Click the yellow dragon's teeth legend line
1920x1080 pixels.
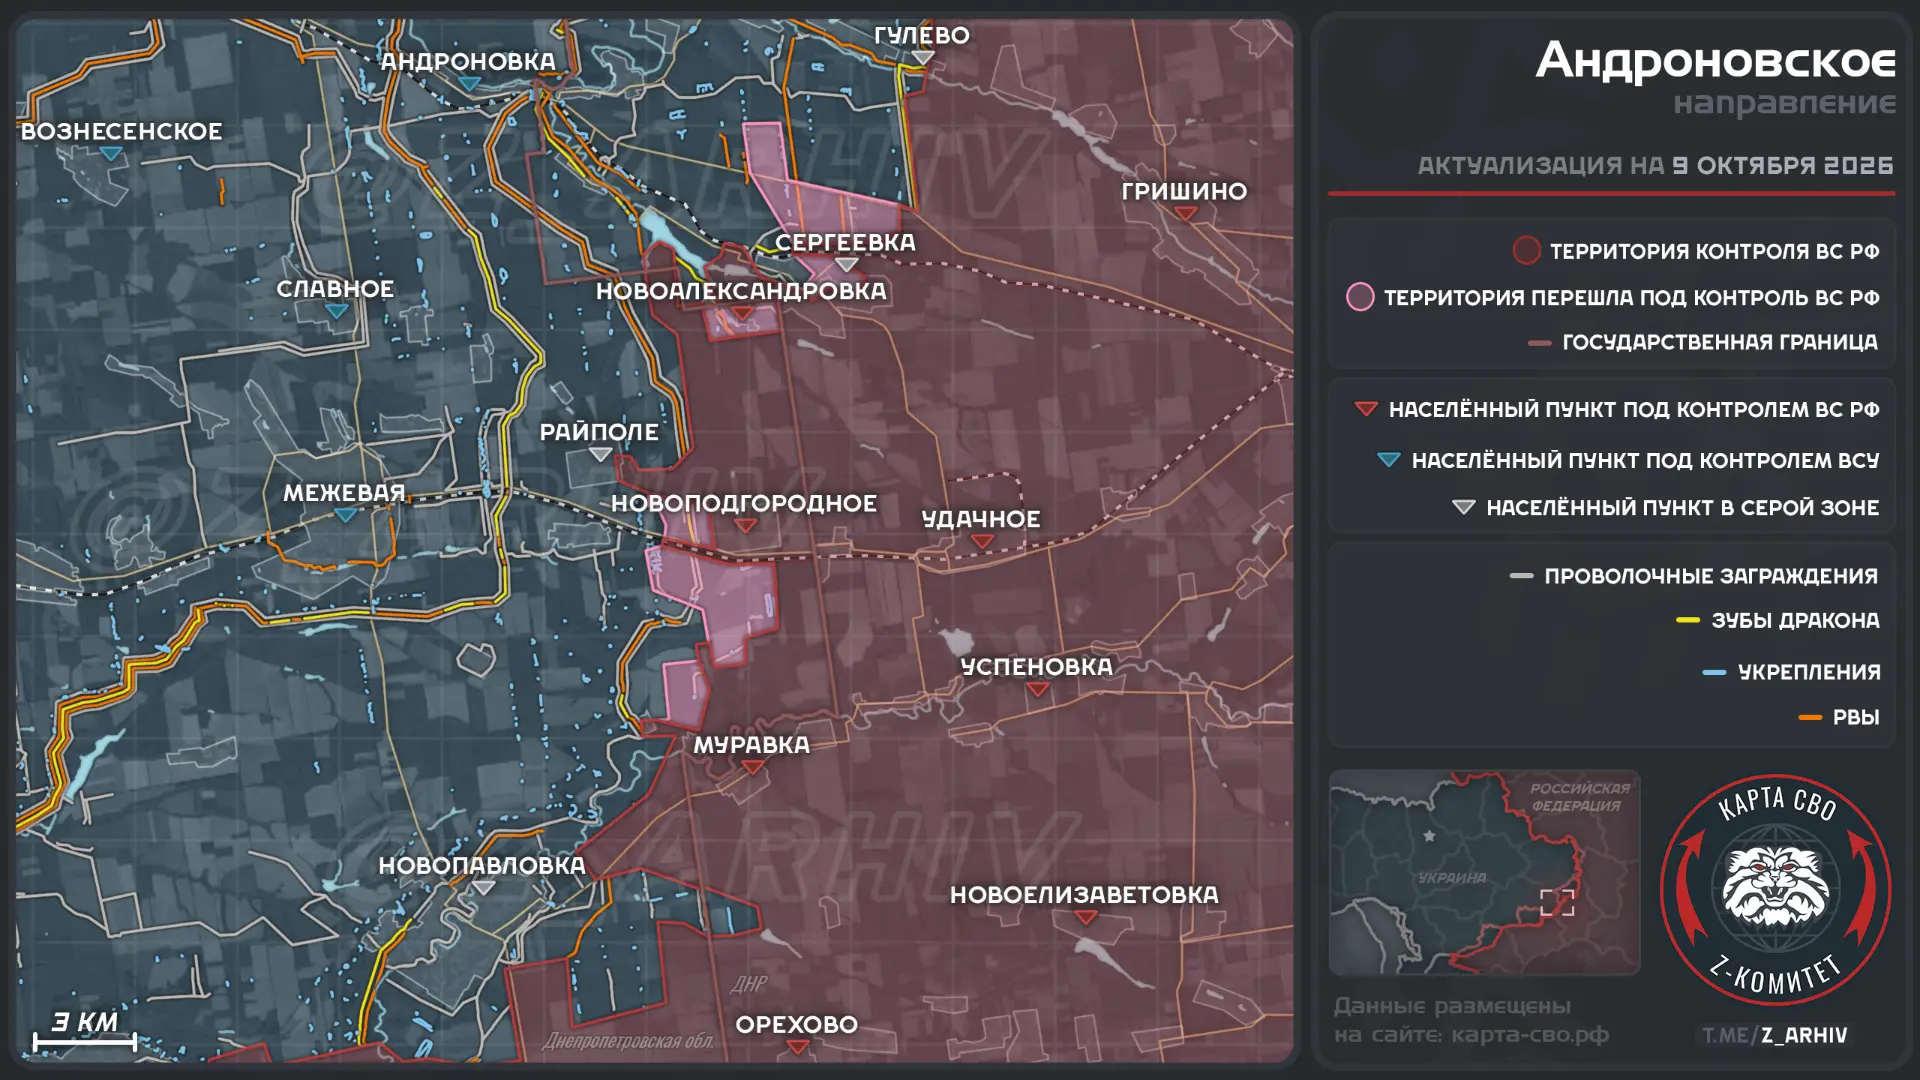click(1688, 621)
